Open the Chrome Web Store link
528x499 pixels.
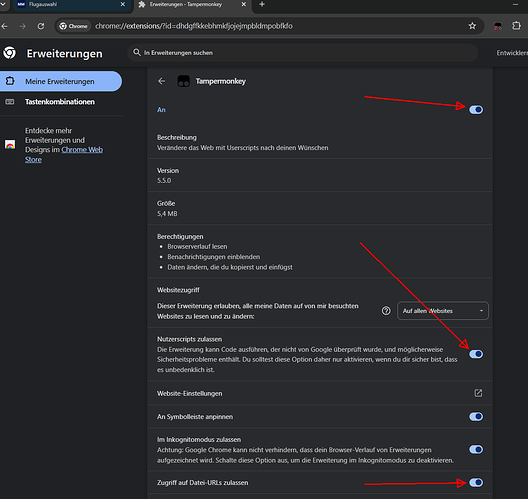point(64,155)
